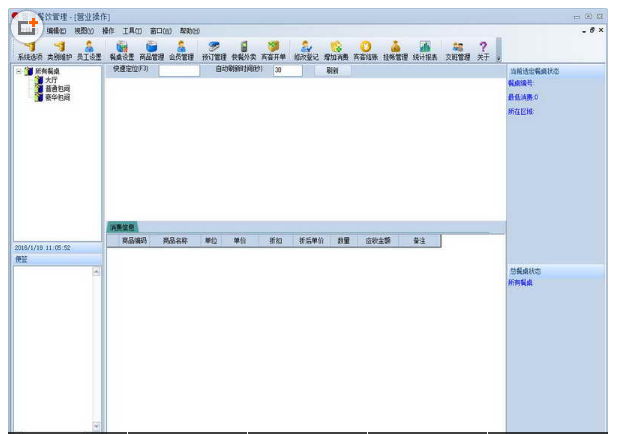Image resolution: width=618 pixels, height=434 pixels.
Task: Open 员工设置 staff settings
Action: (89, 51)
